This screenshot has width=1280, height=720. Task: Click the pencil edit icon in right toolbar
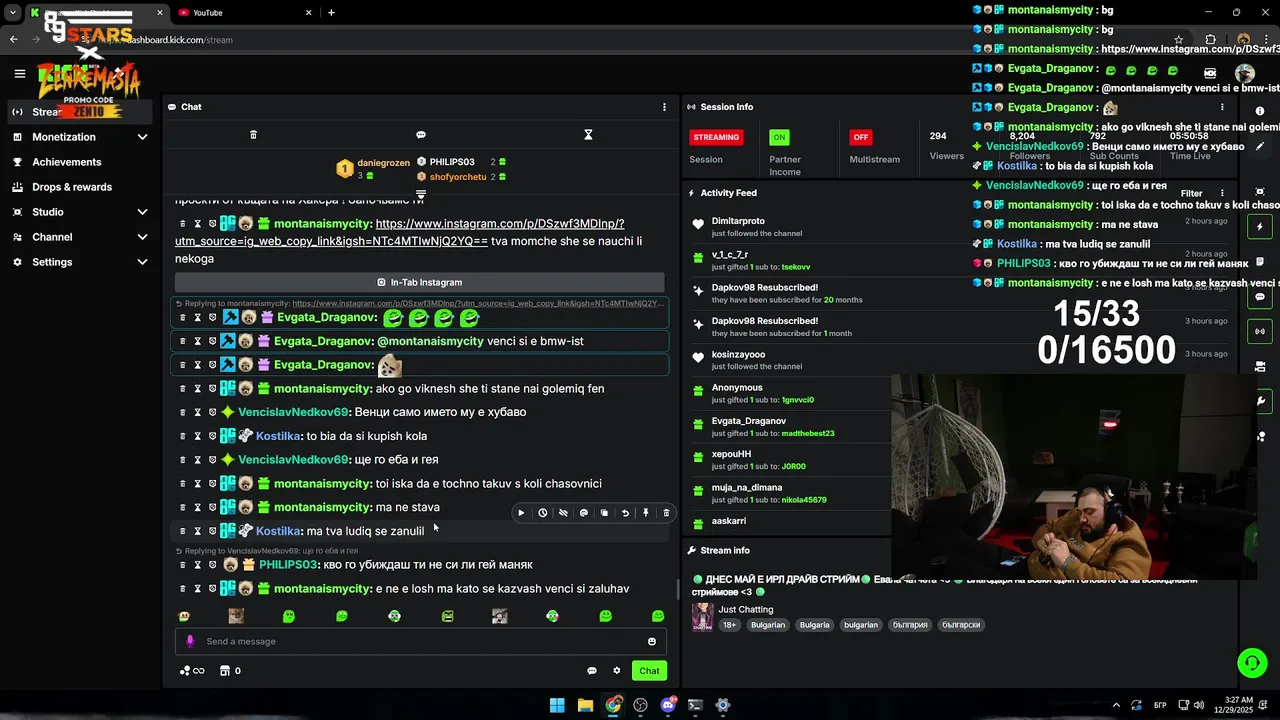coord(1260,147)
